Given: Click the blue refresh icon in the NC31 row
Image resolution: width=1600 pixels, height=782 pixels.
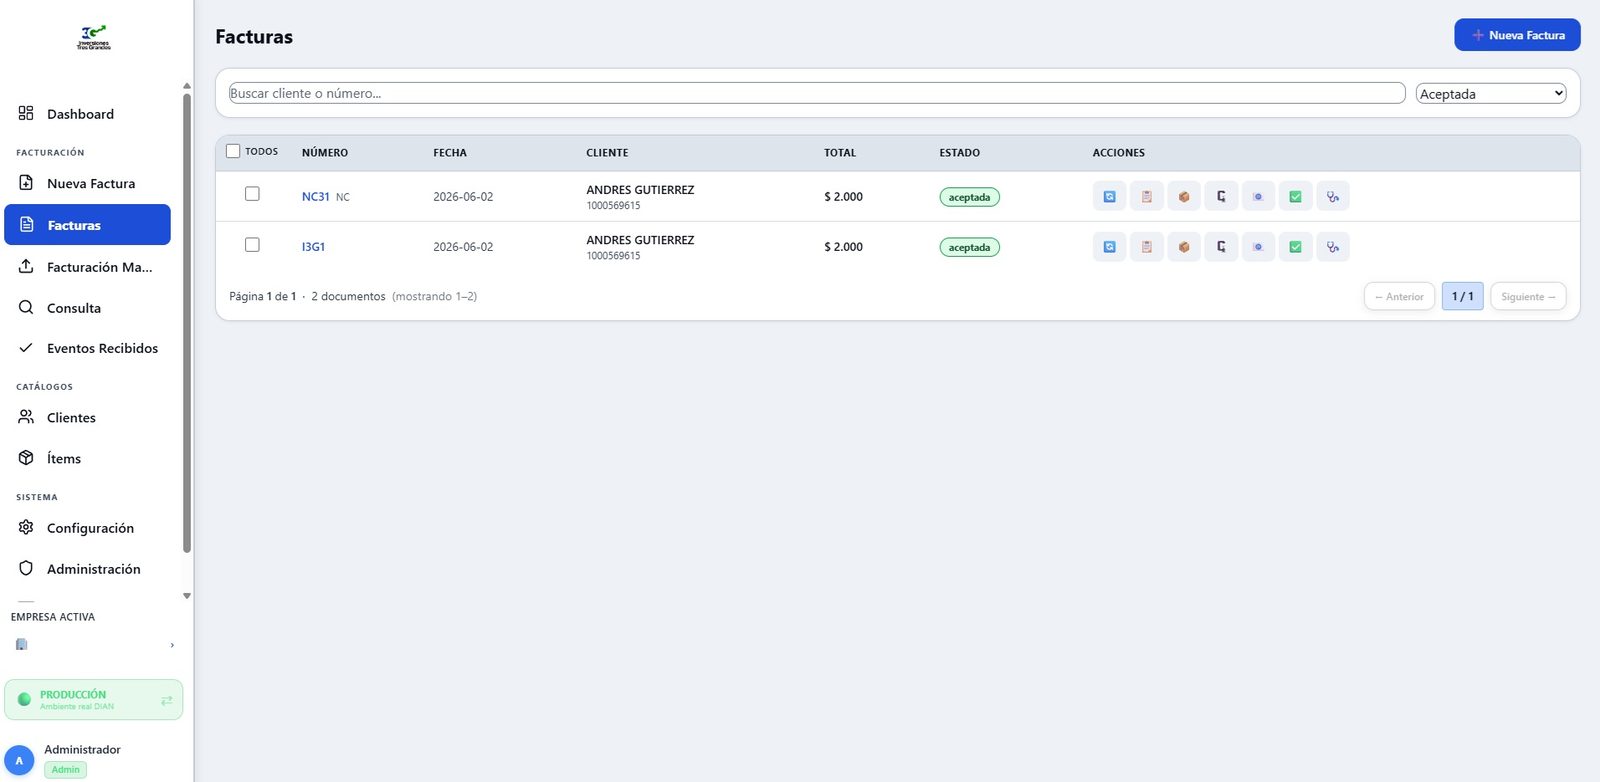Looking at the screenshot, I should point(1109,197).
